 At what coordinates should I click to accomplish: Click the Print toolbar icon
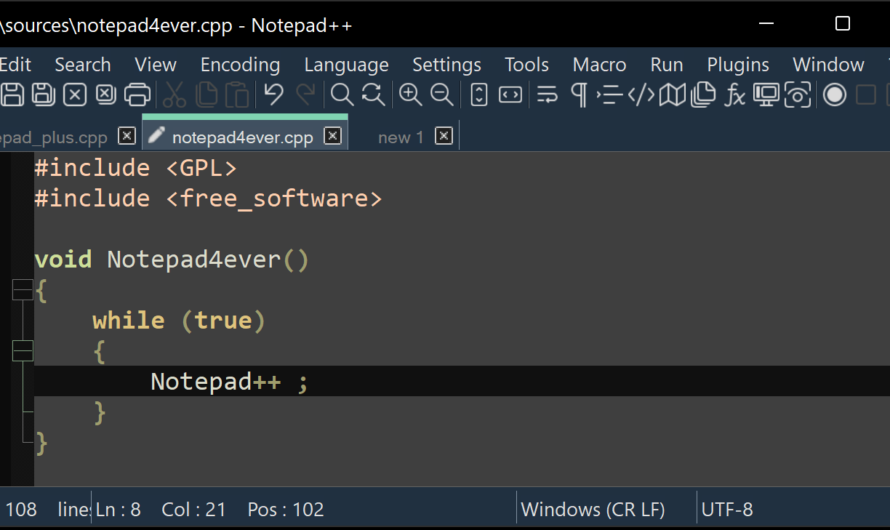(x=137, y=95)
